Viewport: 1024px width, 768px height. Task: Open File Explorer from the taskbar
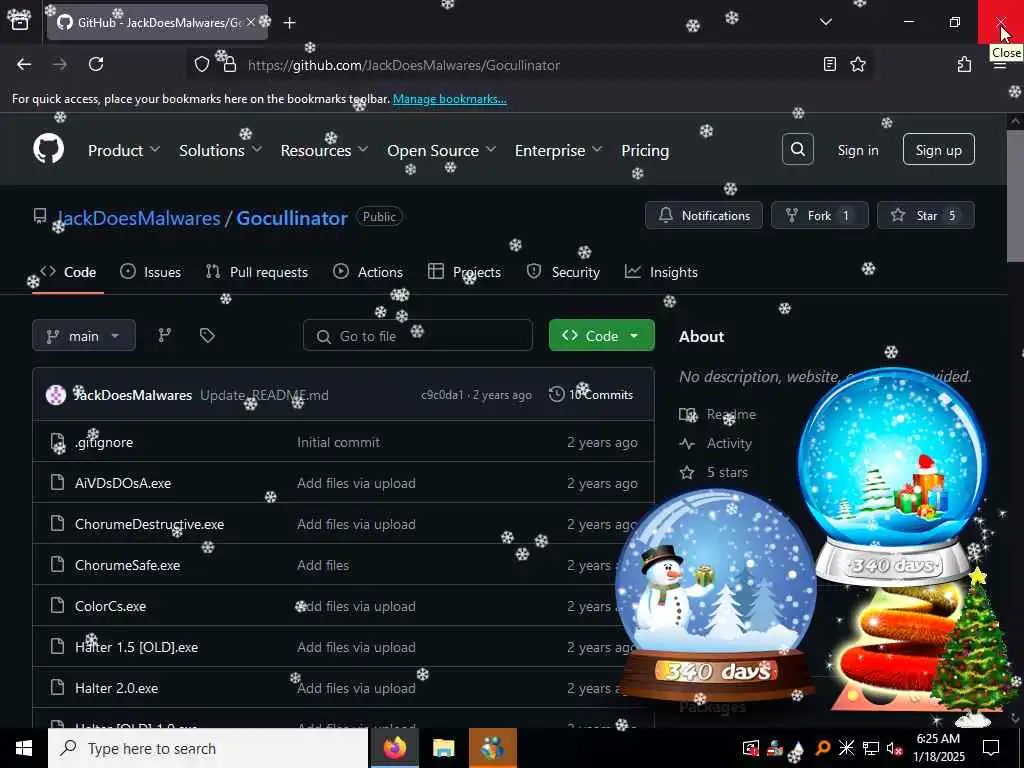click(x=443, y=748)
